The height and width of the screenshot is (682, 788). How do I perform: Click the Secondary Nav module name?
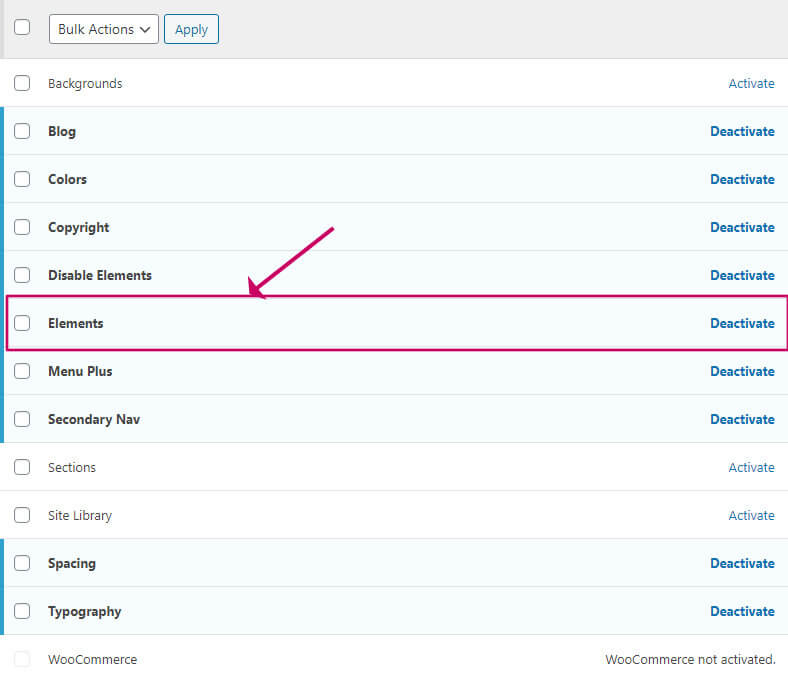pos(94,420)
